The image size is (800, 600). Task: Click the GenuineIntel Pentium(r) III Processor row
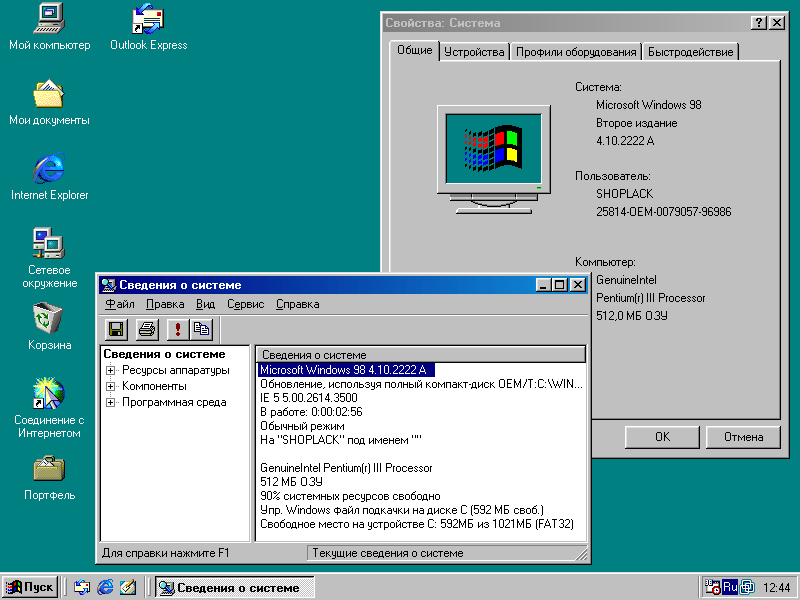(x=346, y=468)
